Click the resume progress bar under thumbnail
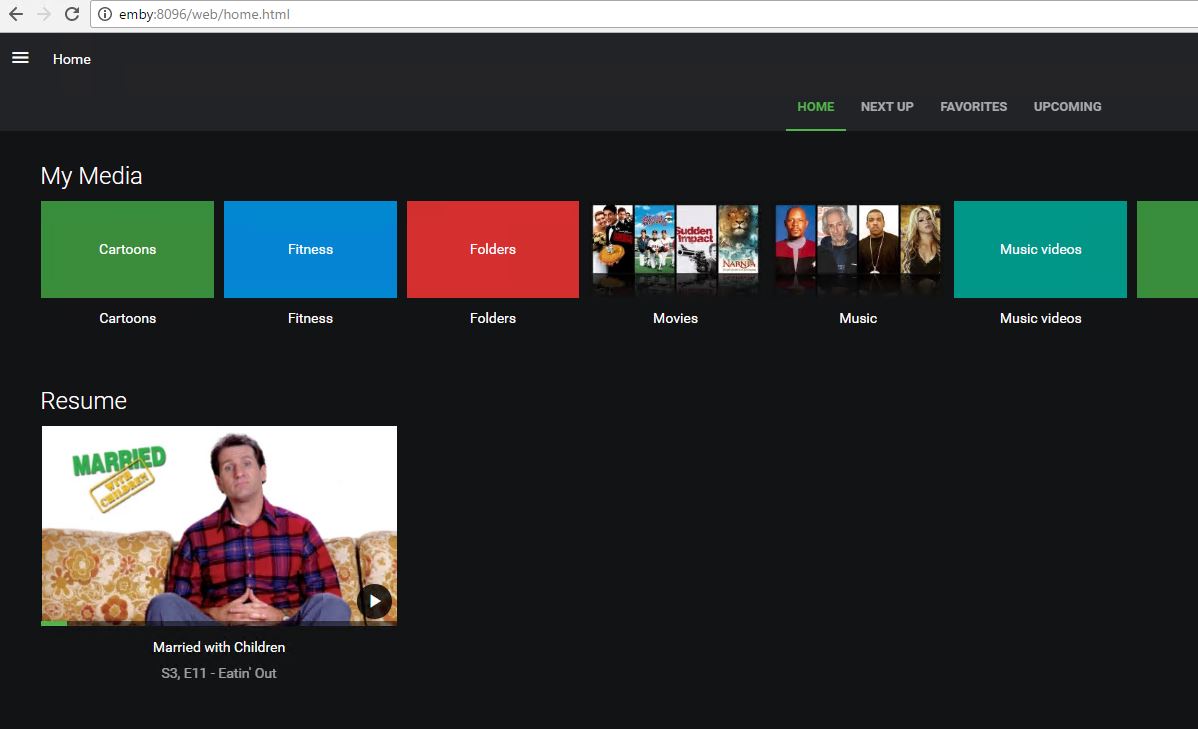The height and width of the screenshot is (729, 1198). [x=219, y=623]
